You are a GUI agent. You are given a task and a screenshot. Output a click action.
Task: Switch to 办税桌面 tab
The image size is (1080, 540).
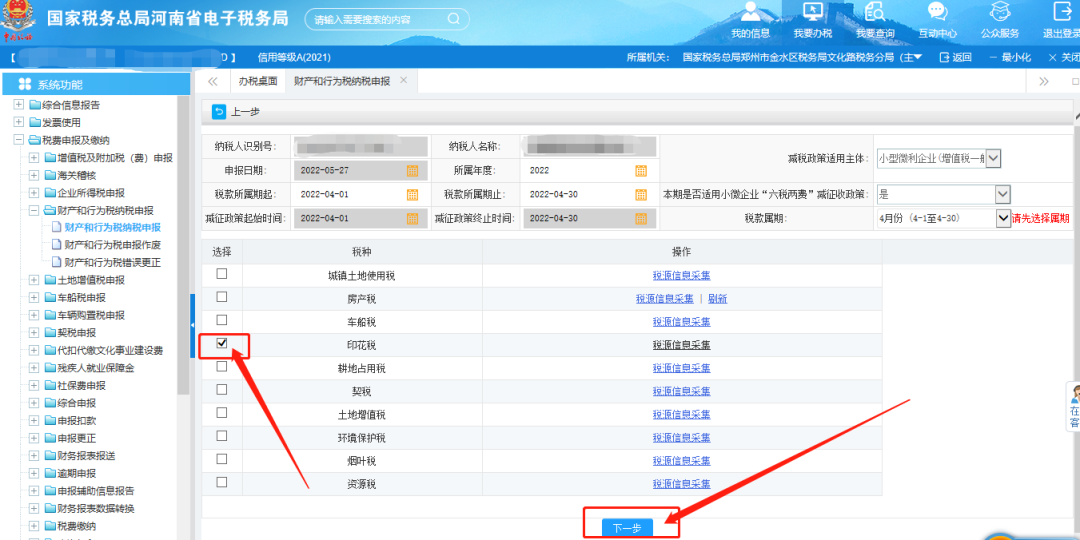tap(257, 80)
